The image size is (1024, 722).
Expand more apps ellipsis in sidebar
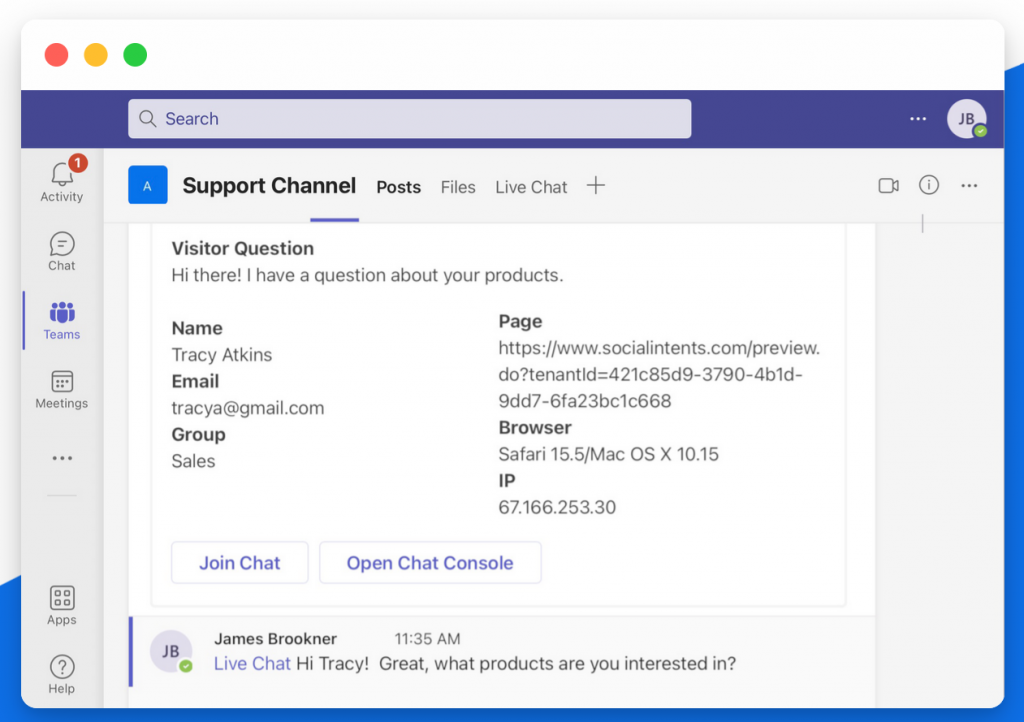[62, 458]
